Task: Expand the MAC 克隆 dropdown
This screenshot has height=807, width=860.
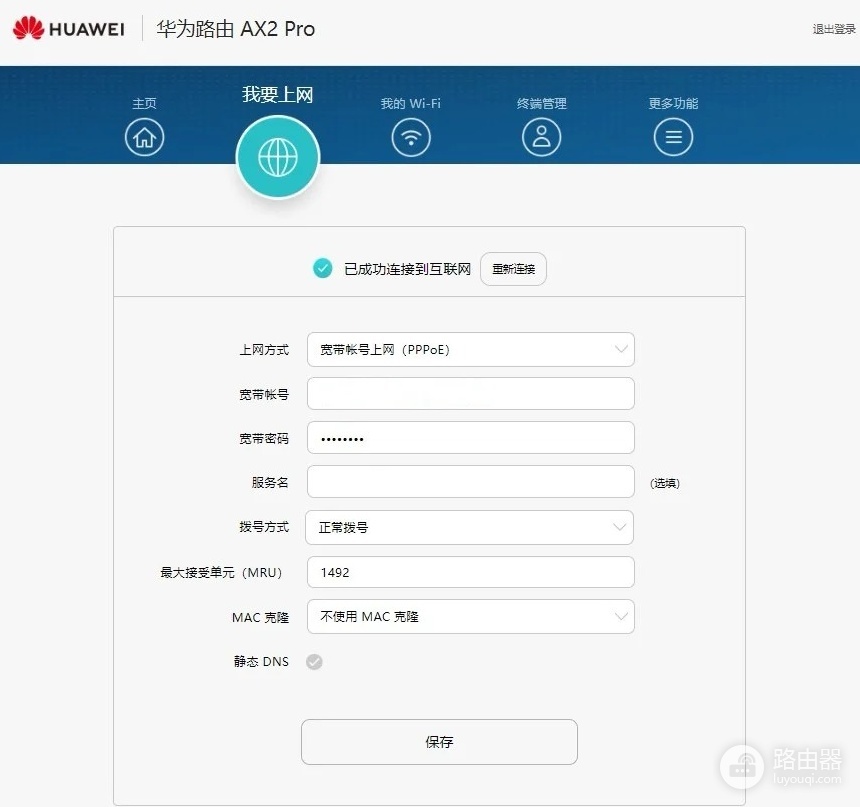Action: (x=471, y=617)
